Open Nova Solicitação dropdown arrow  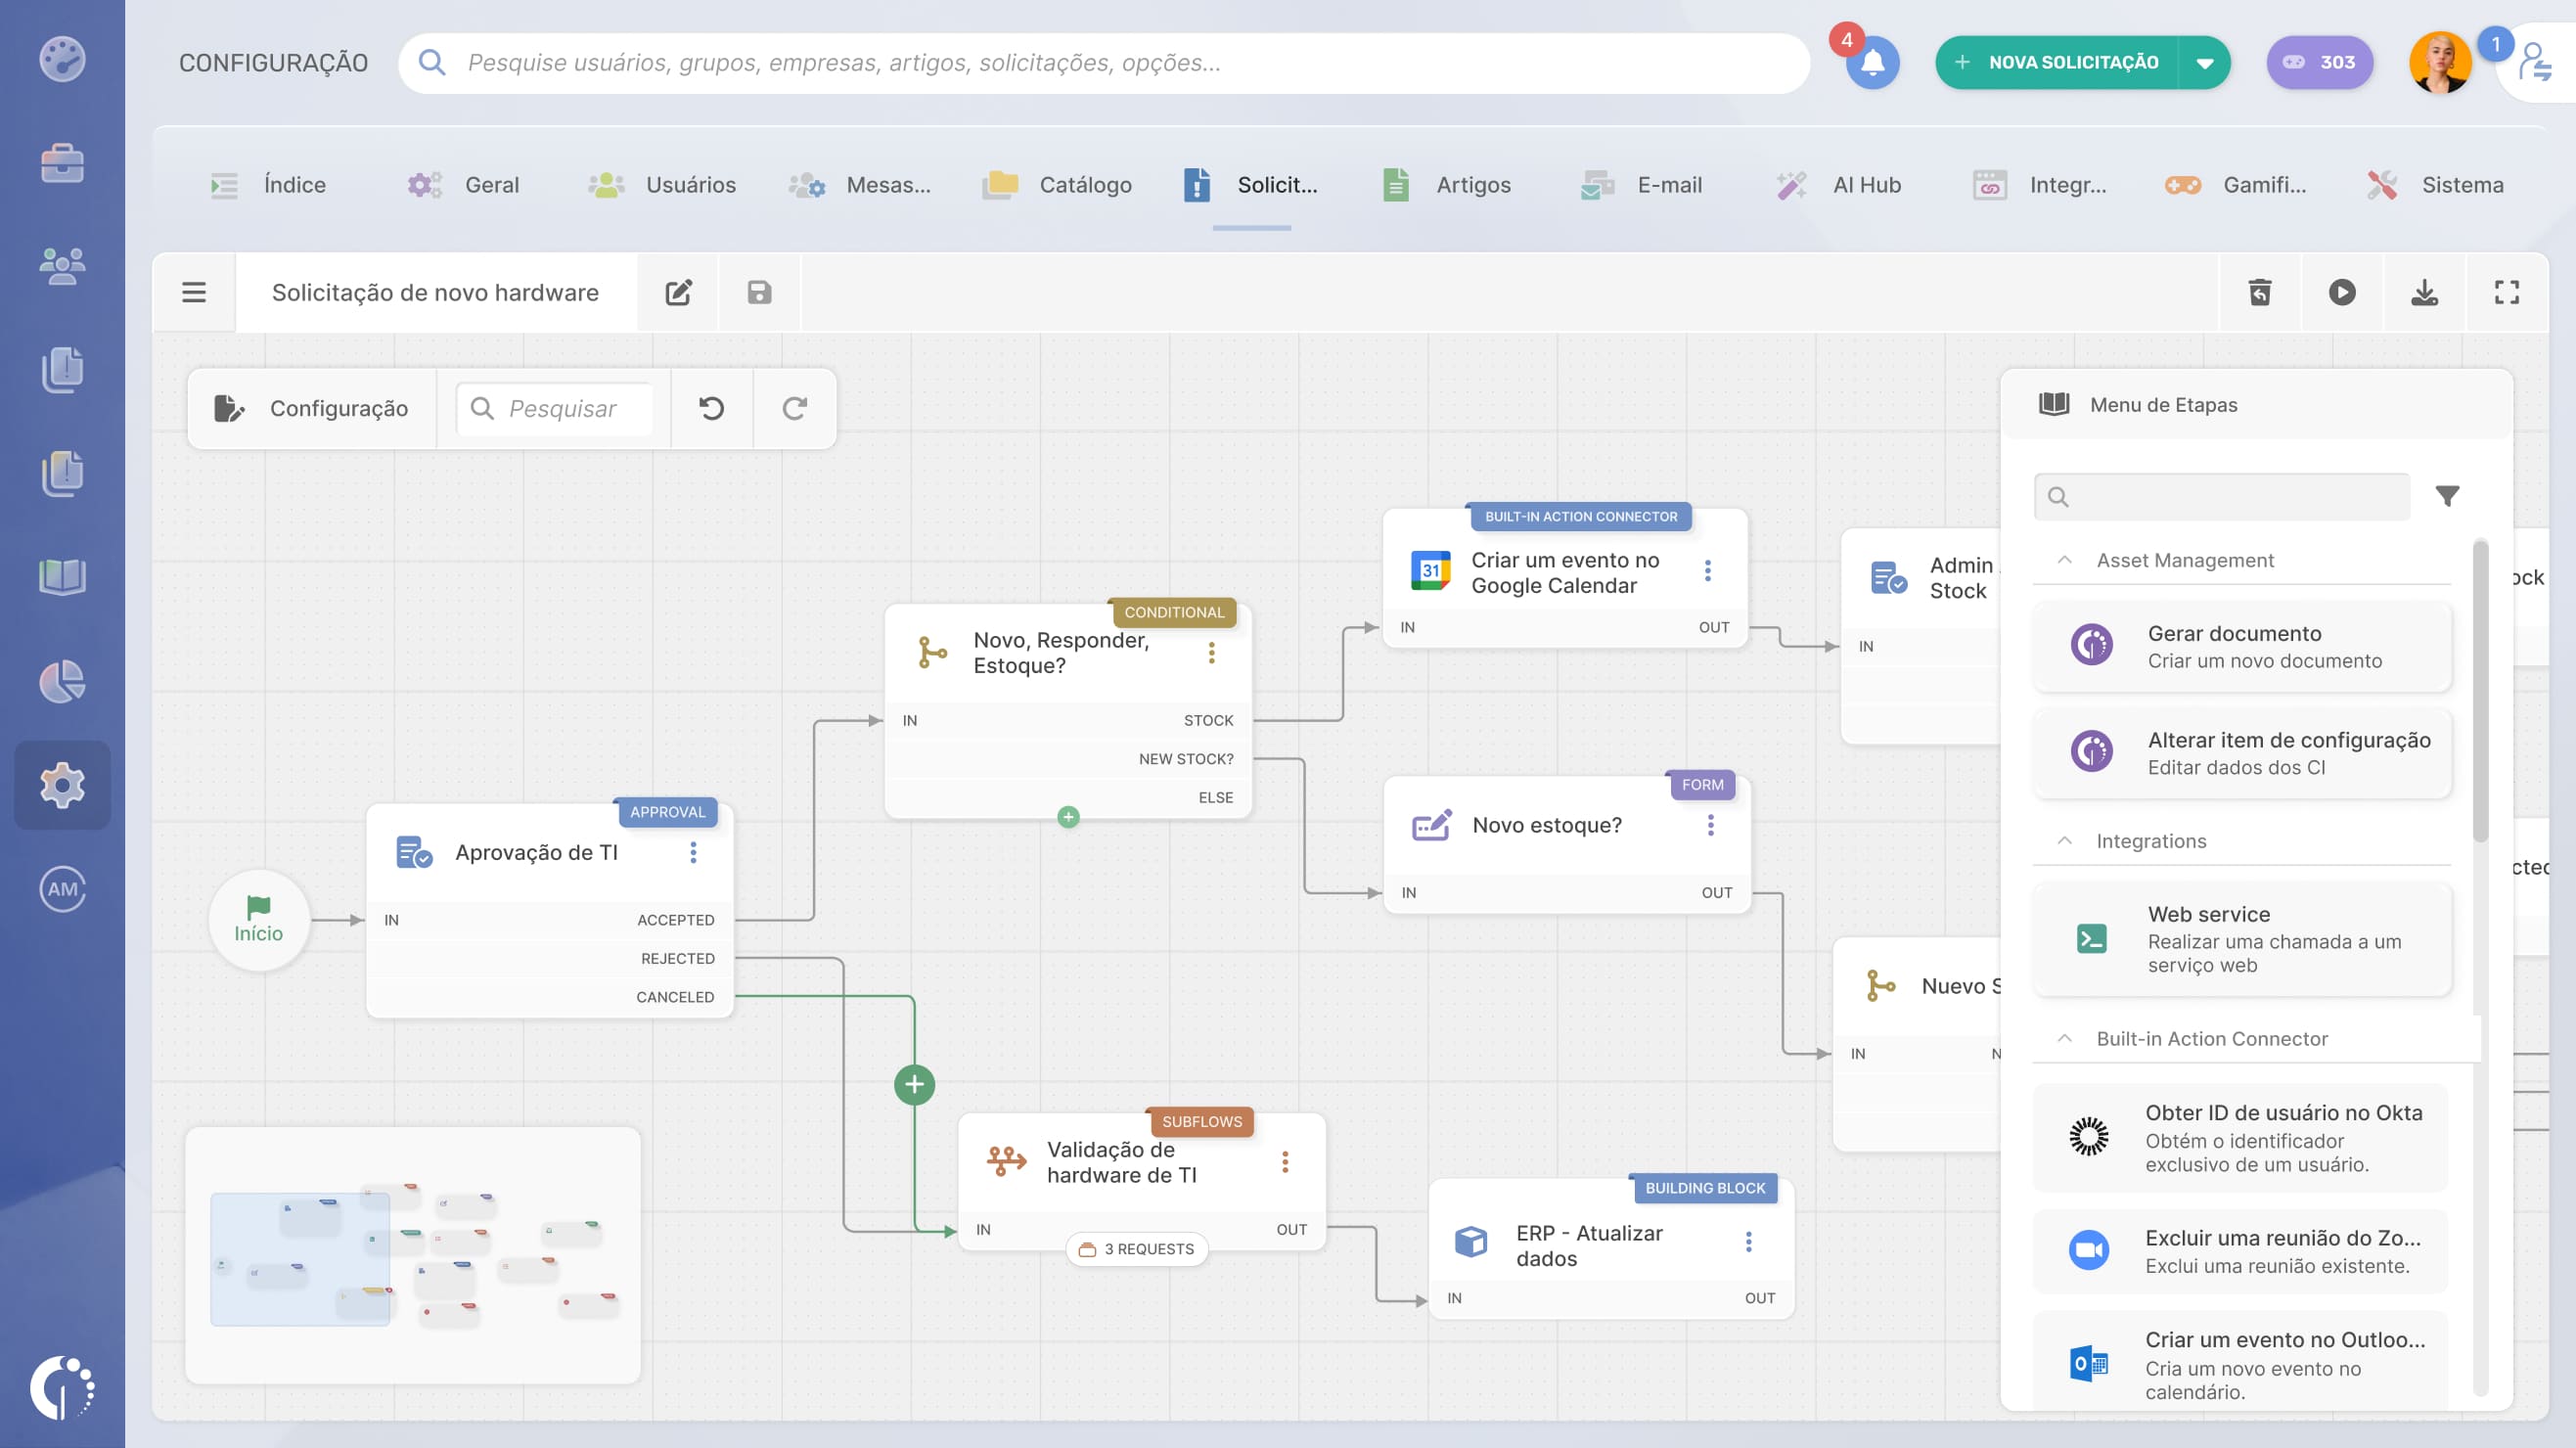(x=2204, y=63)
